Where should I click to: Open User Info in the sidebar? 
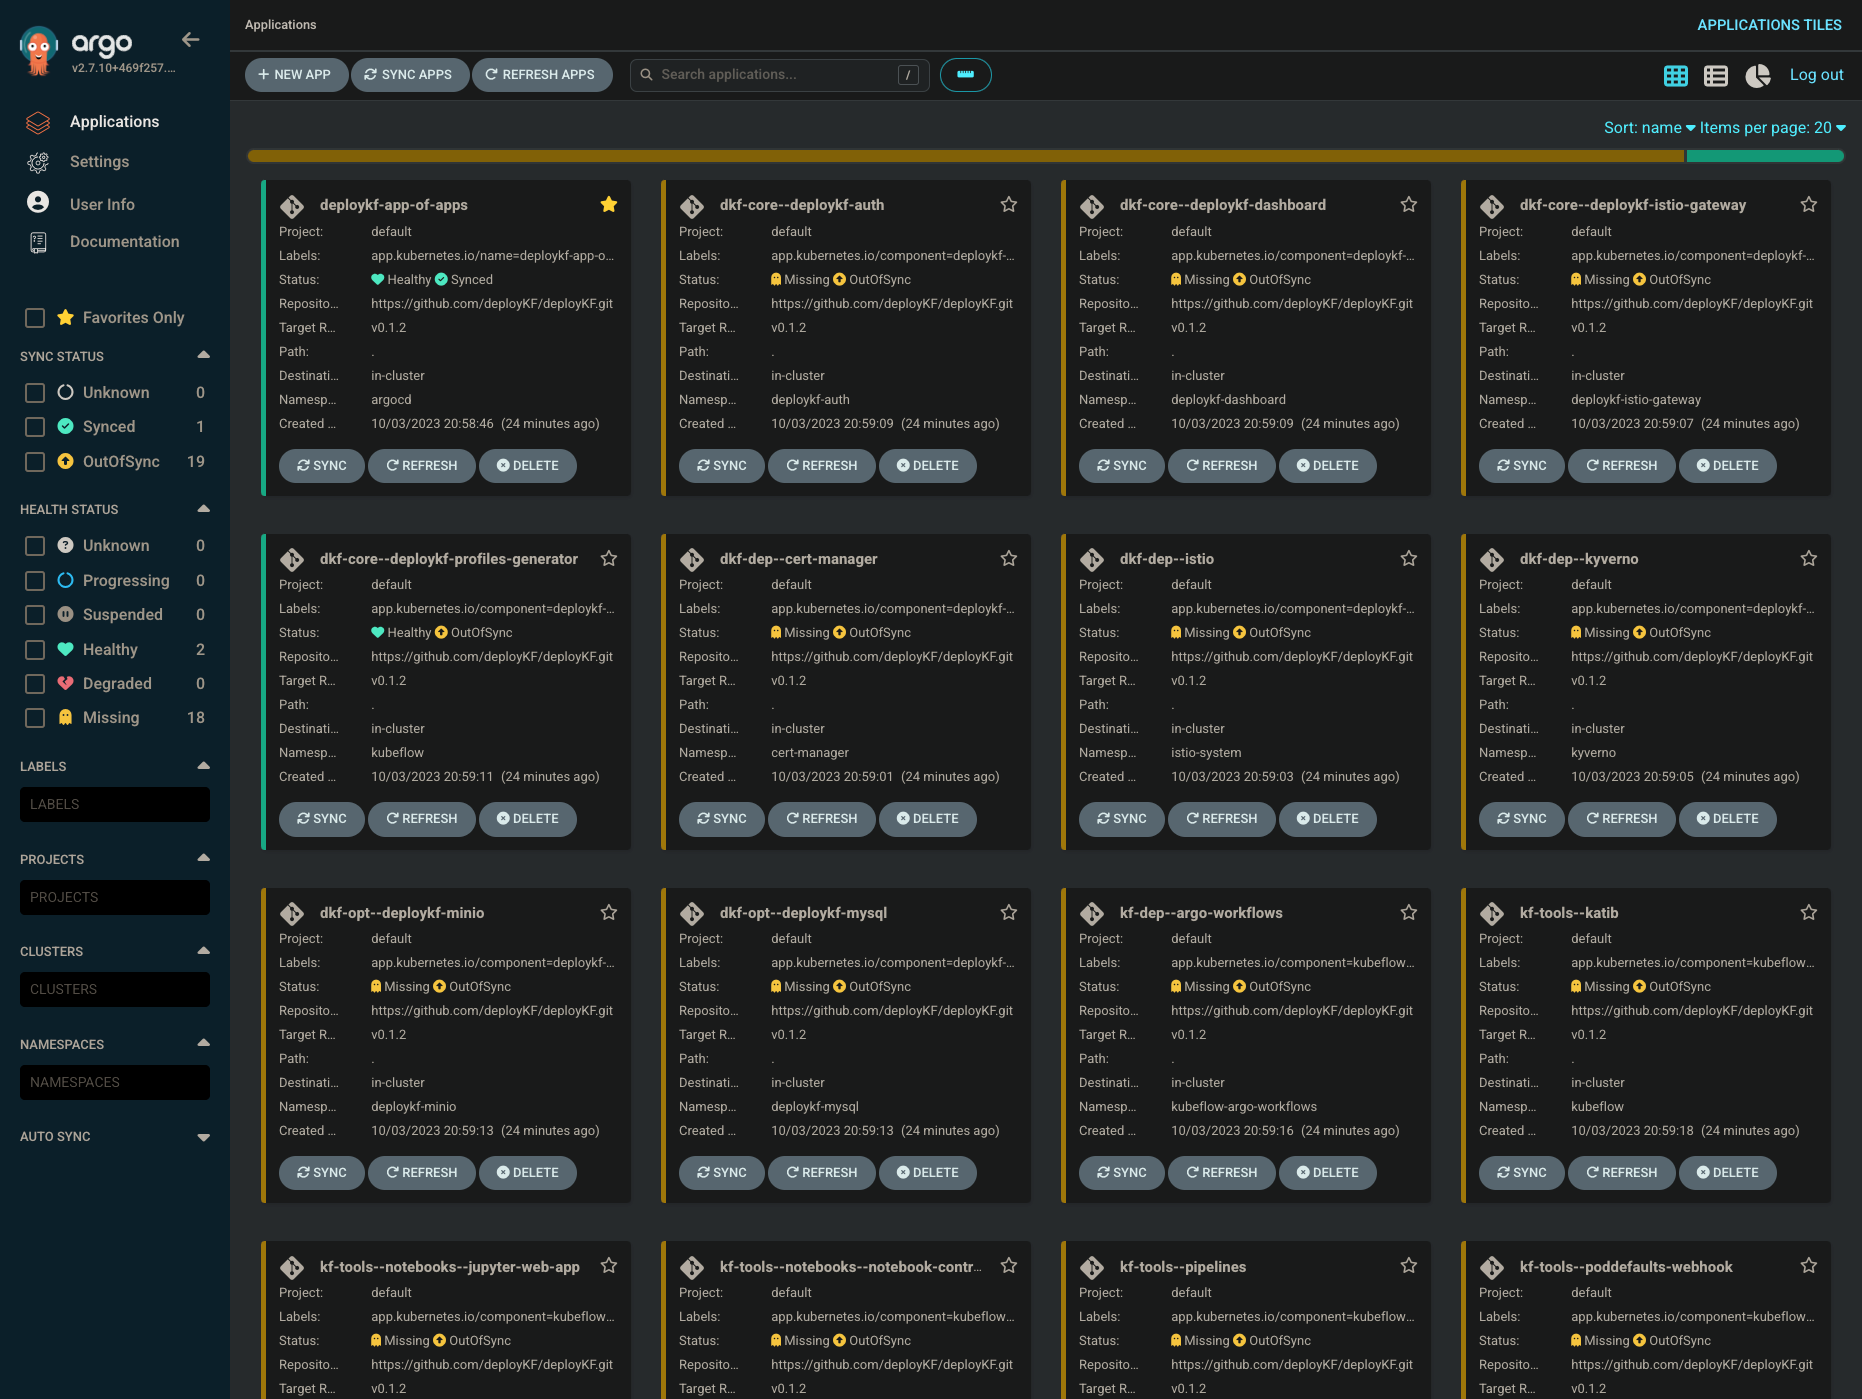[102, 204]
